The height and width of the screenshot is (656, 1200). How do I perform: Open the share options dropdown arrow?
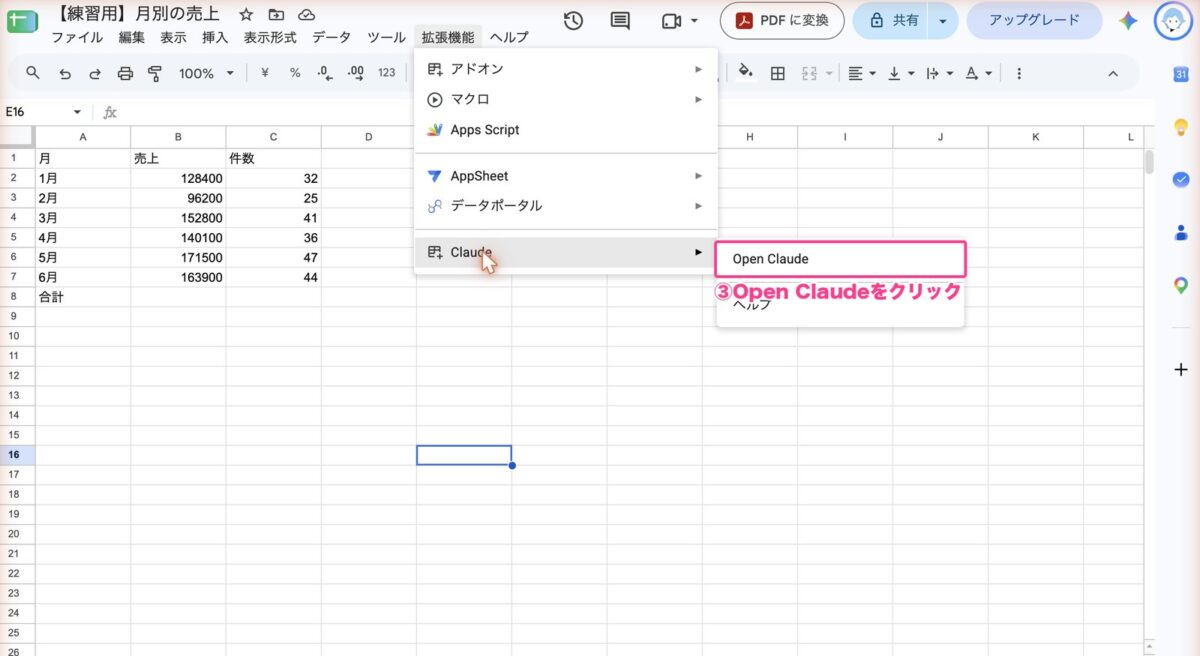[x=943, y=20]
